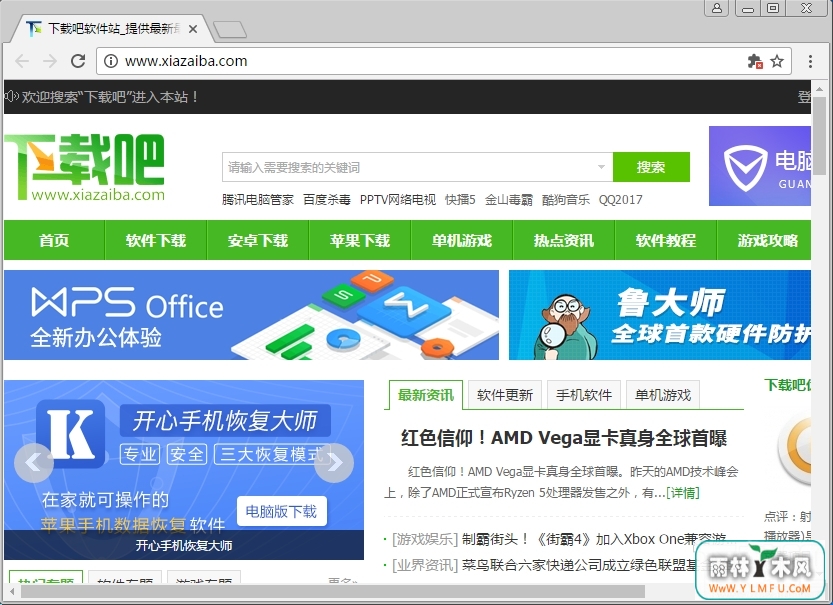The image size is (833, 605).
Task: Click the 鲁大师 banner ad
Action: pos(660,315)
